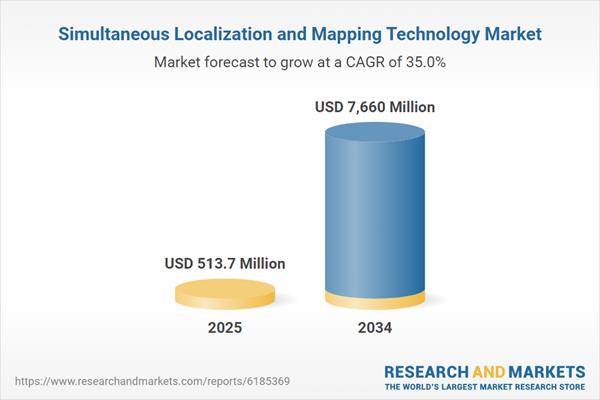Viewport: 600px width, 400px height.
Task: Click the word RESEARCH in the logo
Action: point(427,371)
